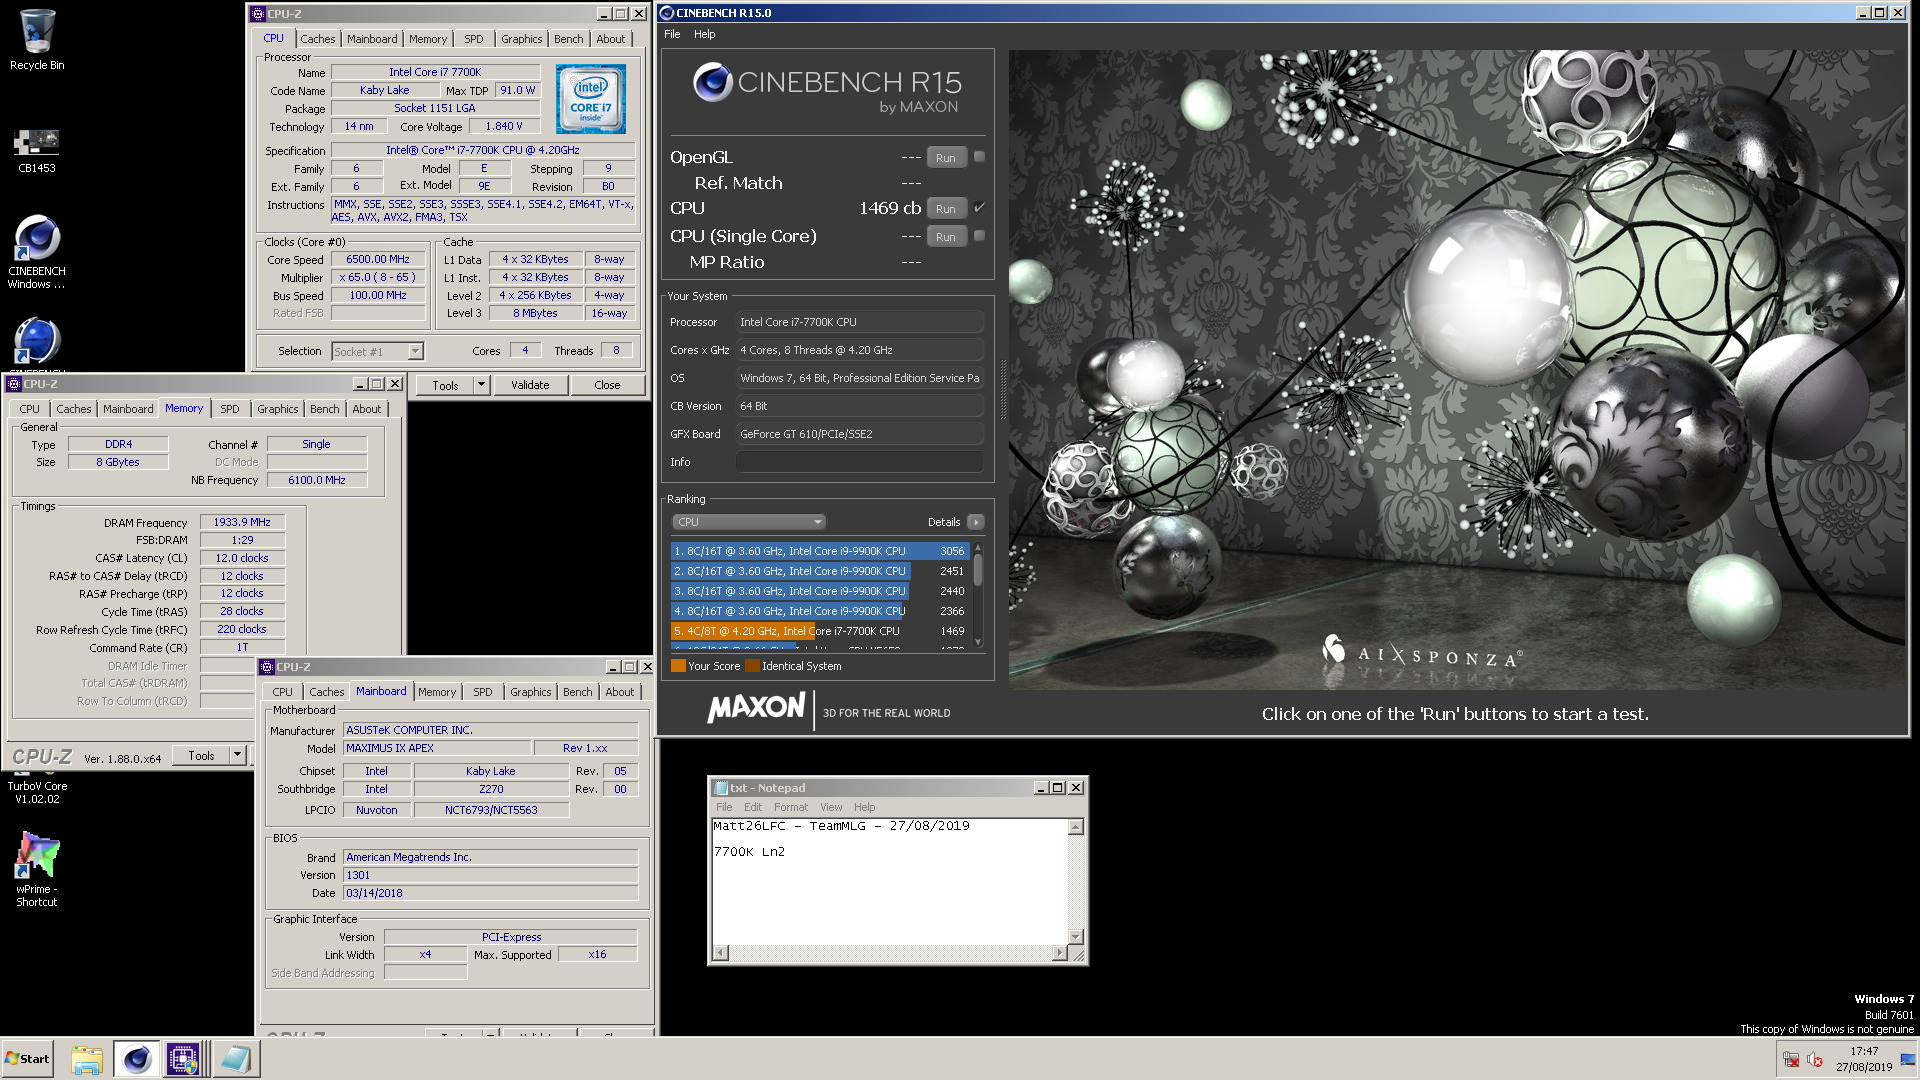Toggle CPU Single Core test checkbox
The width and height of the screenshot is (1920, 1080).
(979, 236)
